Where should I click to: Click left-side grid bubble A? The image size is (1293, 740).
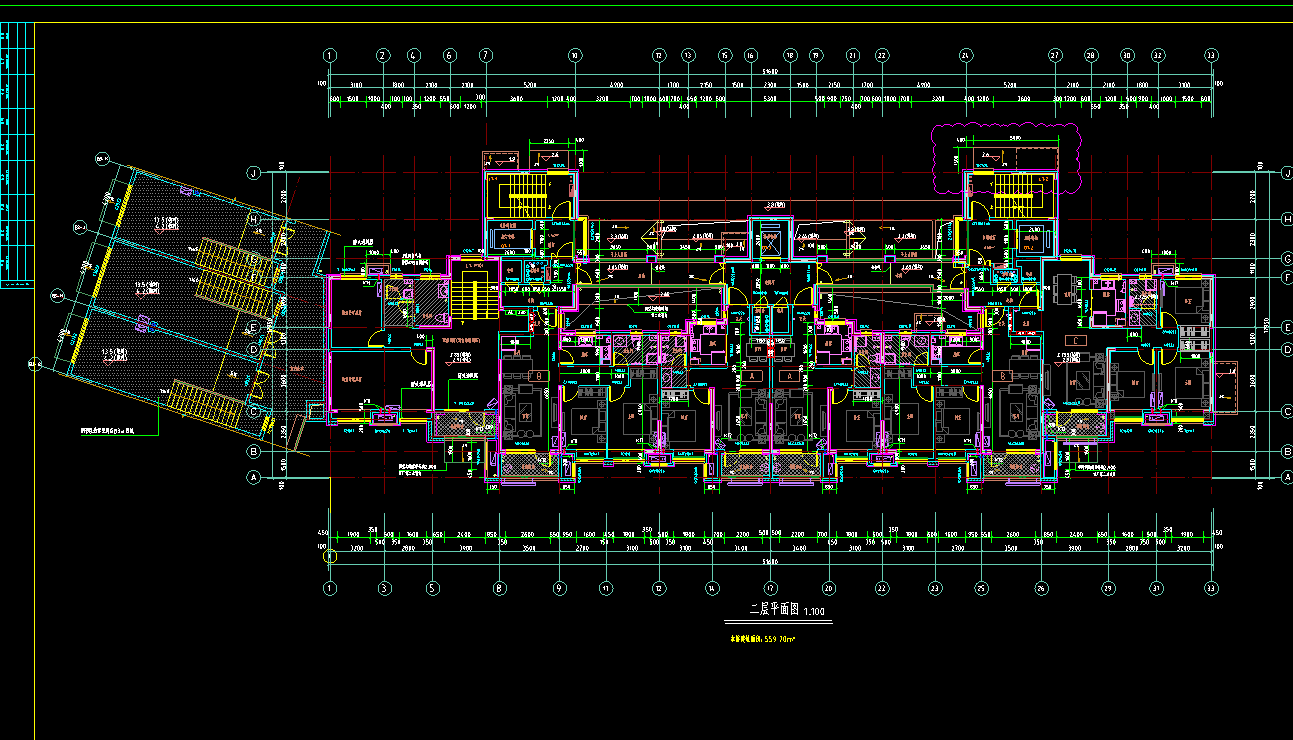click(x=254, y=478)
